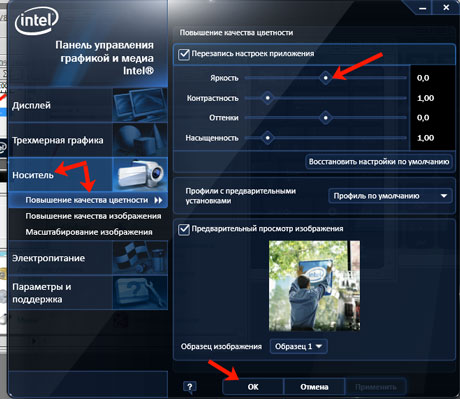Select Повышение качества изображения submenu item

[93, 216]
